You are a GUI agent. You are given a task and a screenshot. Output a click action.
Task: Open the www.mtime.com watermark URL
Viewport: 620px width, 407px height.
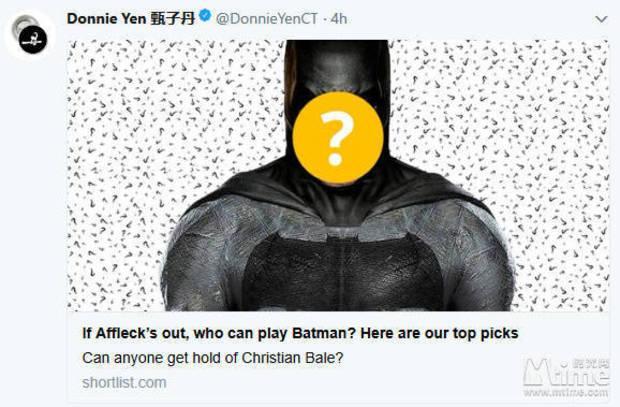point(566,393)
